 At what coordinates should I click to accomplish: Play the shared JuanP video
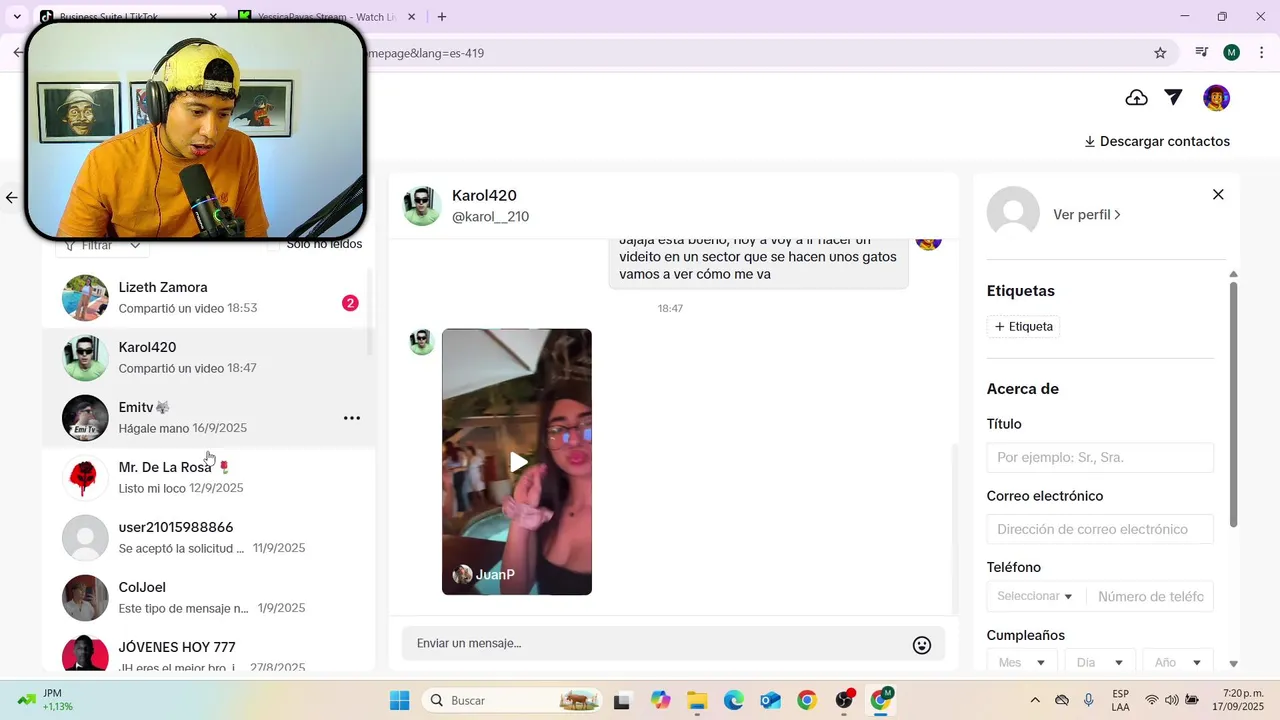click(x=518, y=462)
